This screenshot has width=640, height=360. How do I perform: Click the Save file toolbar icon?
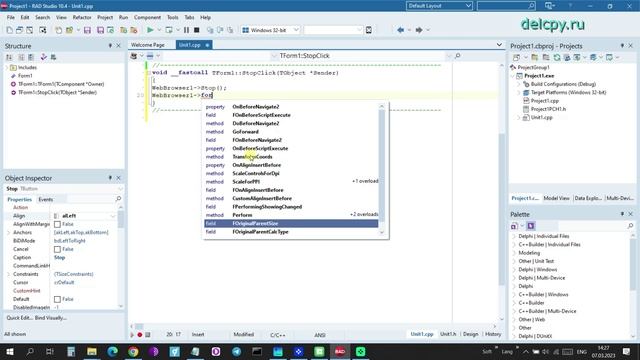click(x=87, y=30)
